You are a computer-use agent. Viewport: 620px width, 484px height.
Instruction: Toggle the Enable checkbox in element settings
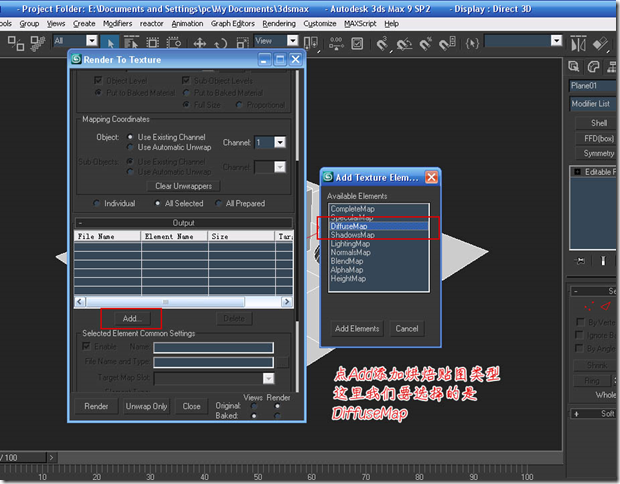(x=86, y=346)
